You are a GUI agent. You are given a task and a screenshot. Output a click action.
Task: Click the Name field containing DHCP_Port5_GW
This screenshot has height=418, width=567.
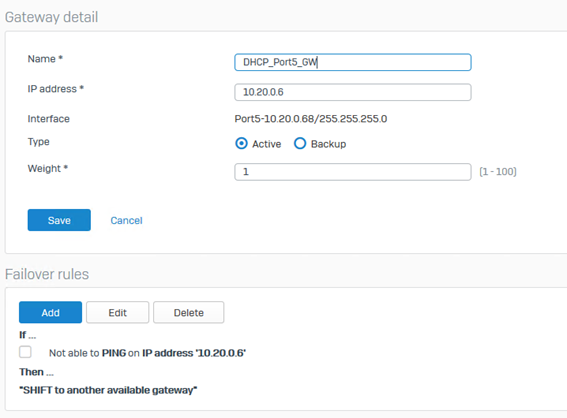pos(353,62)
